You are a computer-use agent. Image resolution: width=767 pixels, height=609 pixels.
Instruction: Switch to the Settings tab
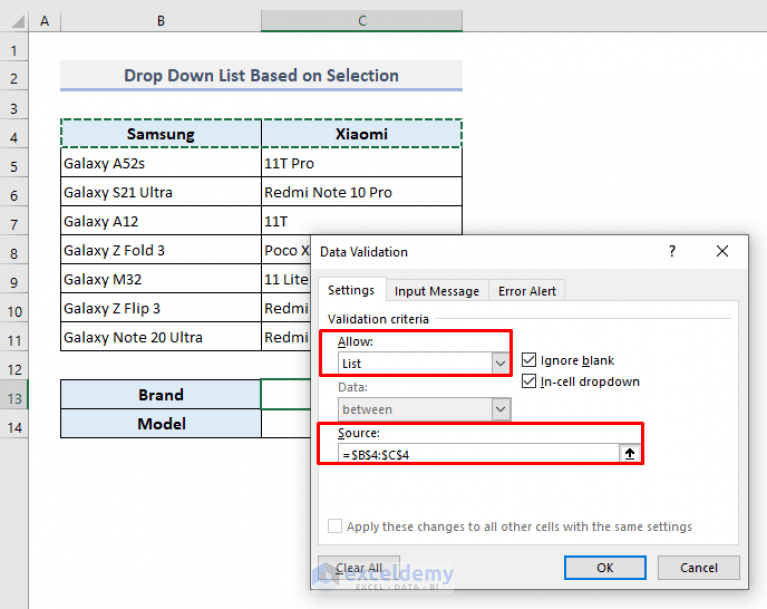point(351,291)
